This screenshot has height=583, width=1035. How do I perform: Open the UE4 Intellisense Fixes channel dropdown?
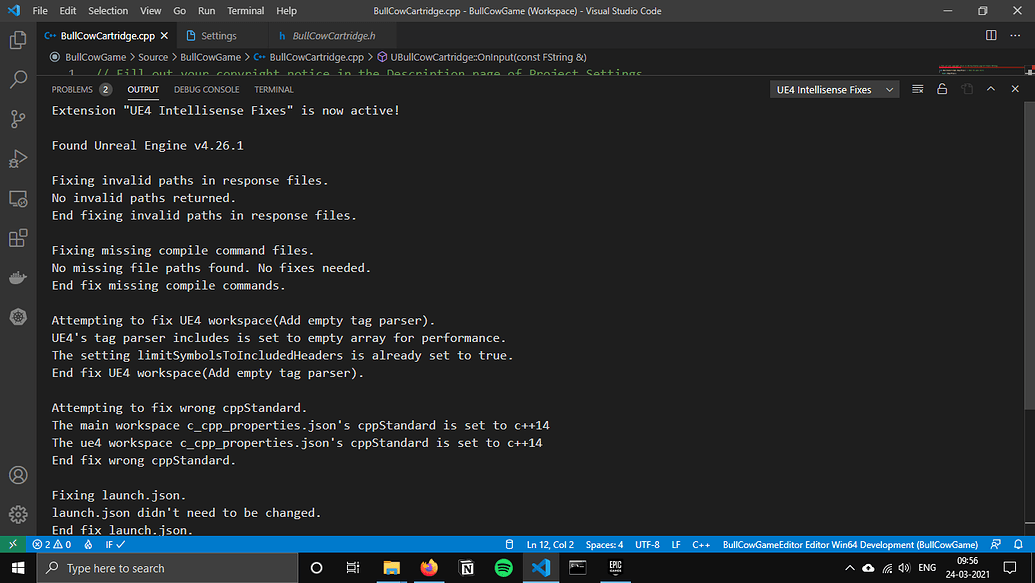pos(833,89)
